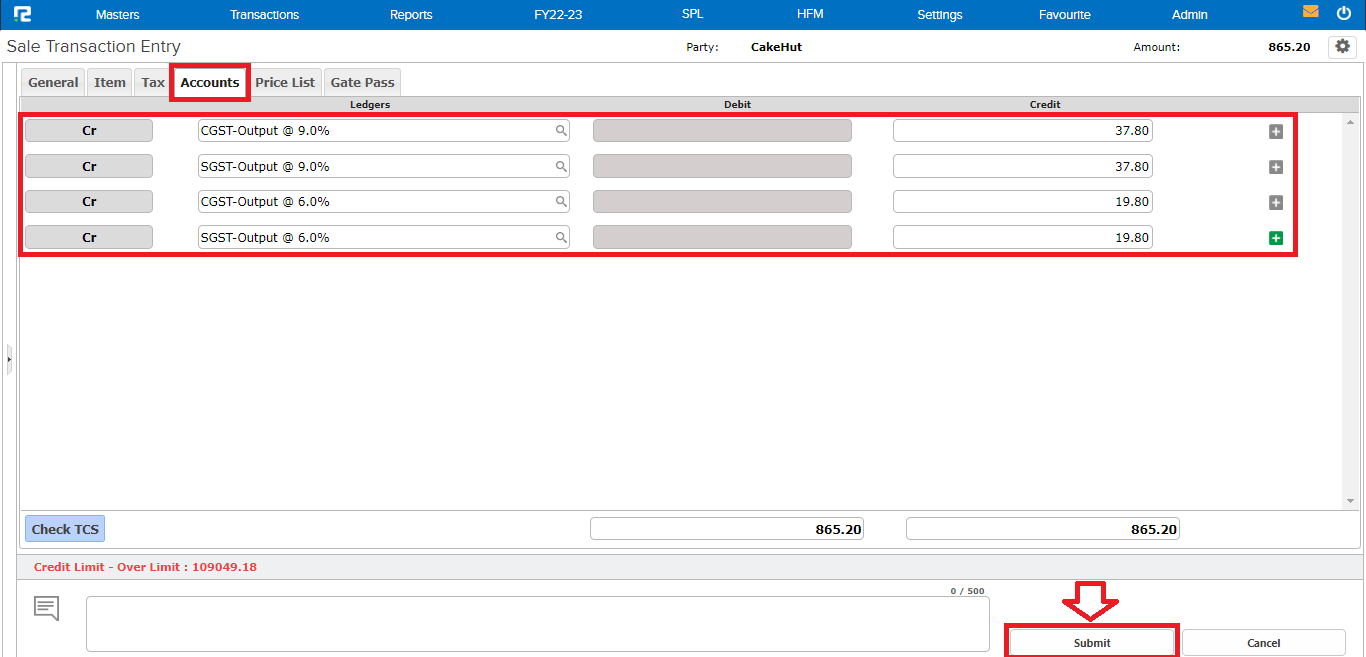Open the Reports menu
Viewport: 1366px width, 657px height.
(x=411, y=14)
